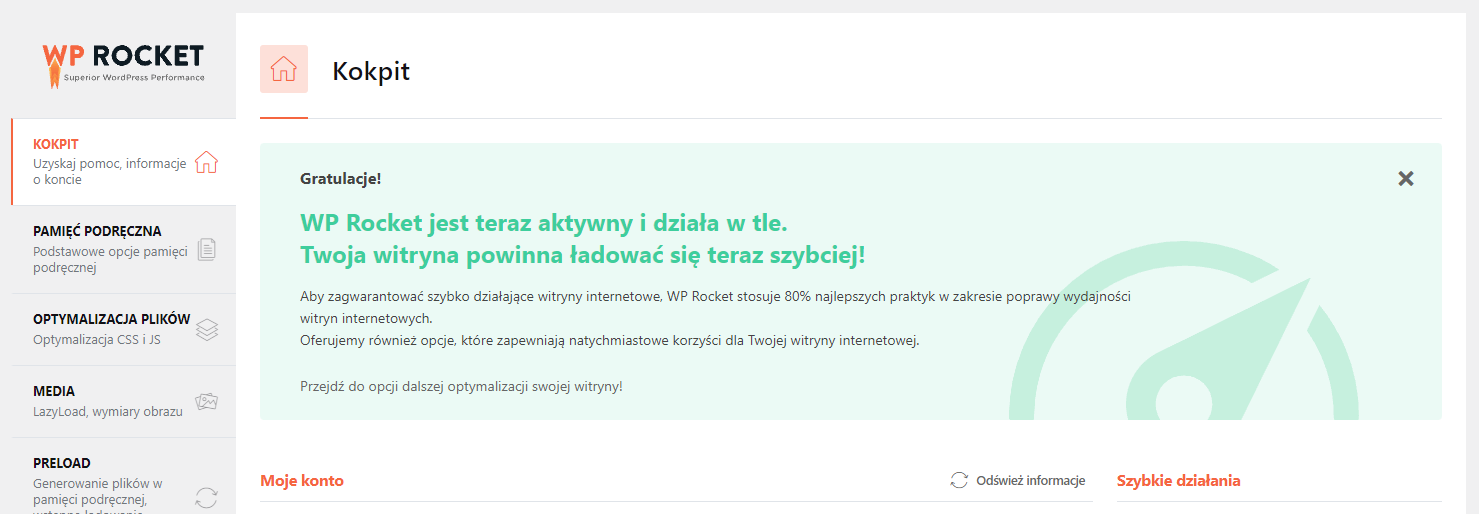Click the WP Rocket logo

123,61
